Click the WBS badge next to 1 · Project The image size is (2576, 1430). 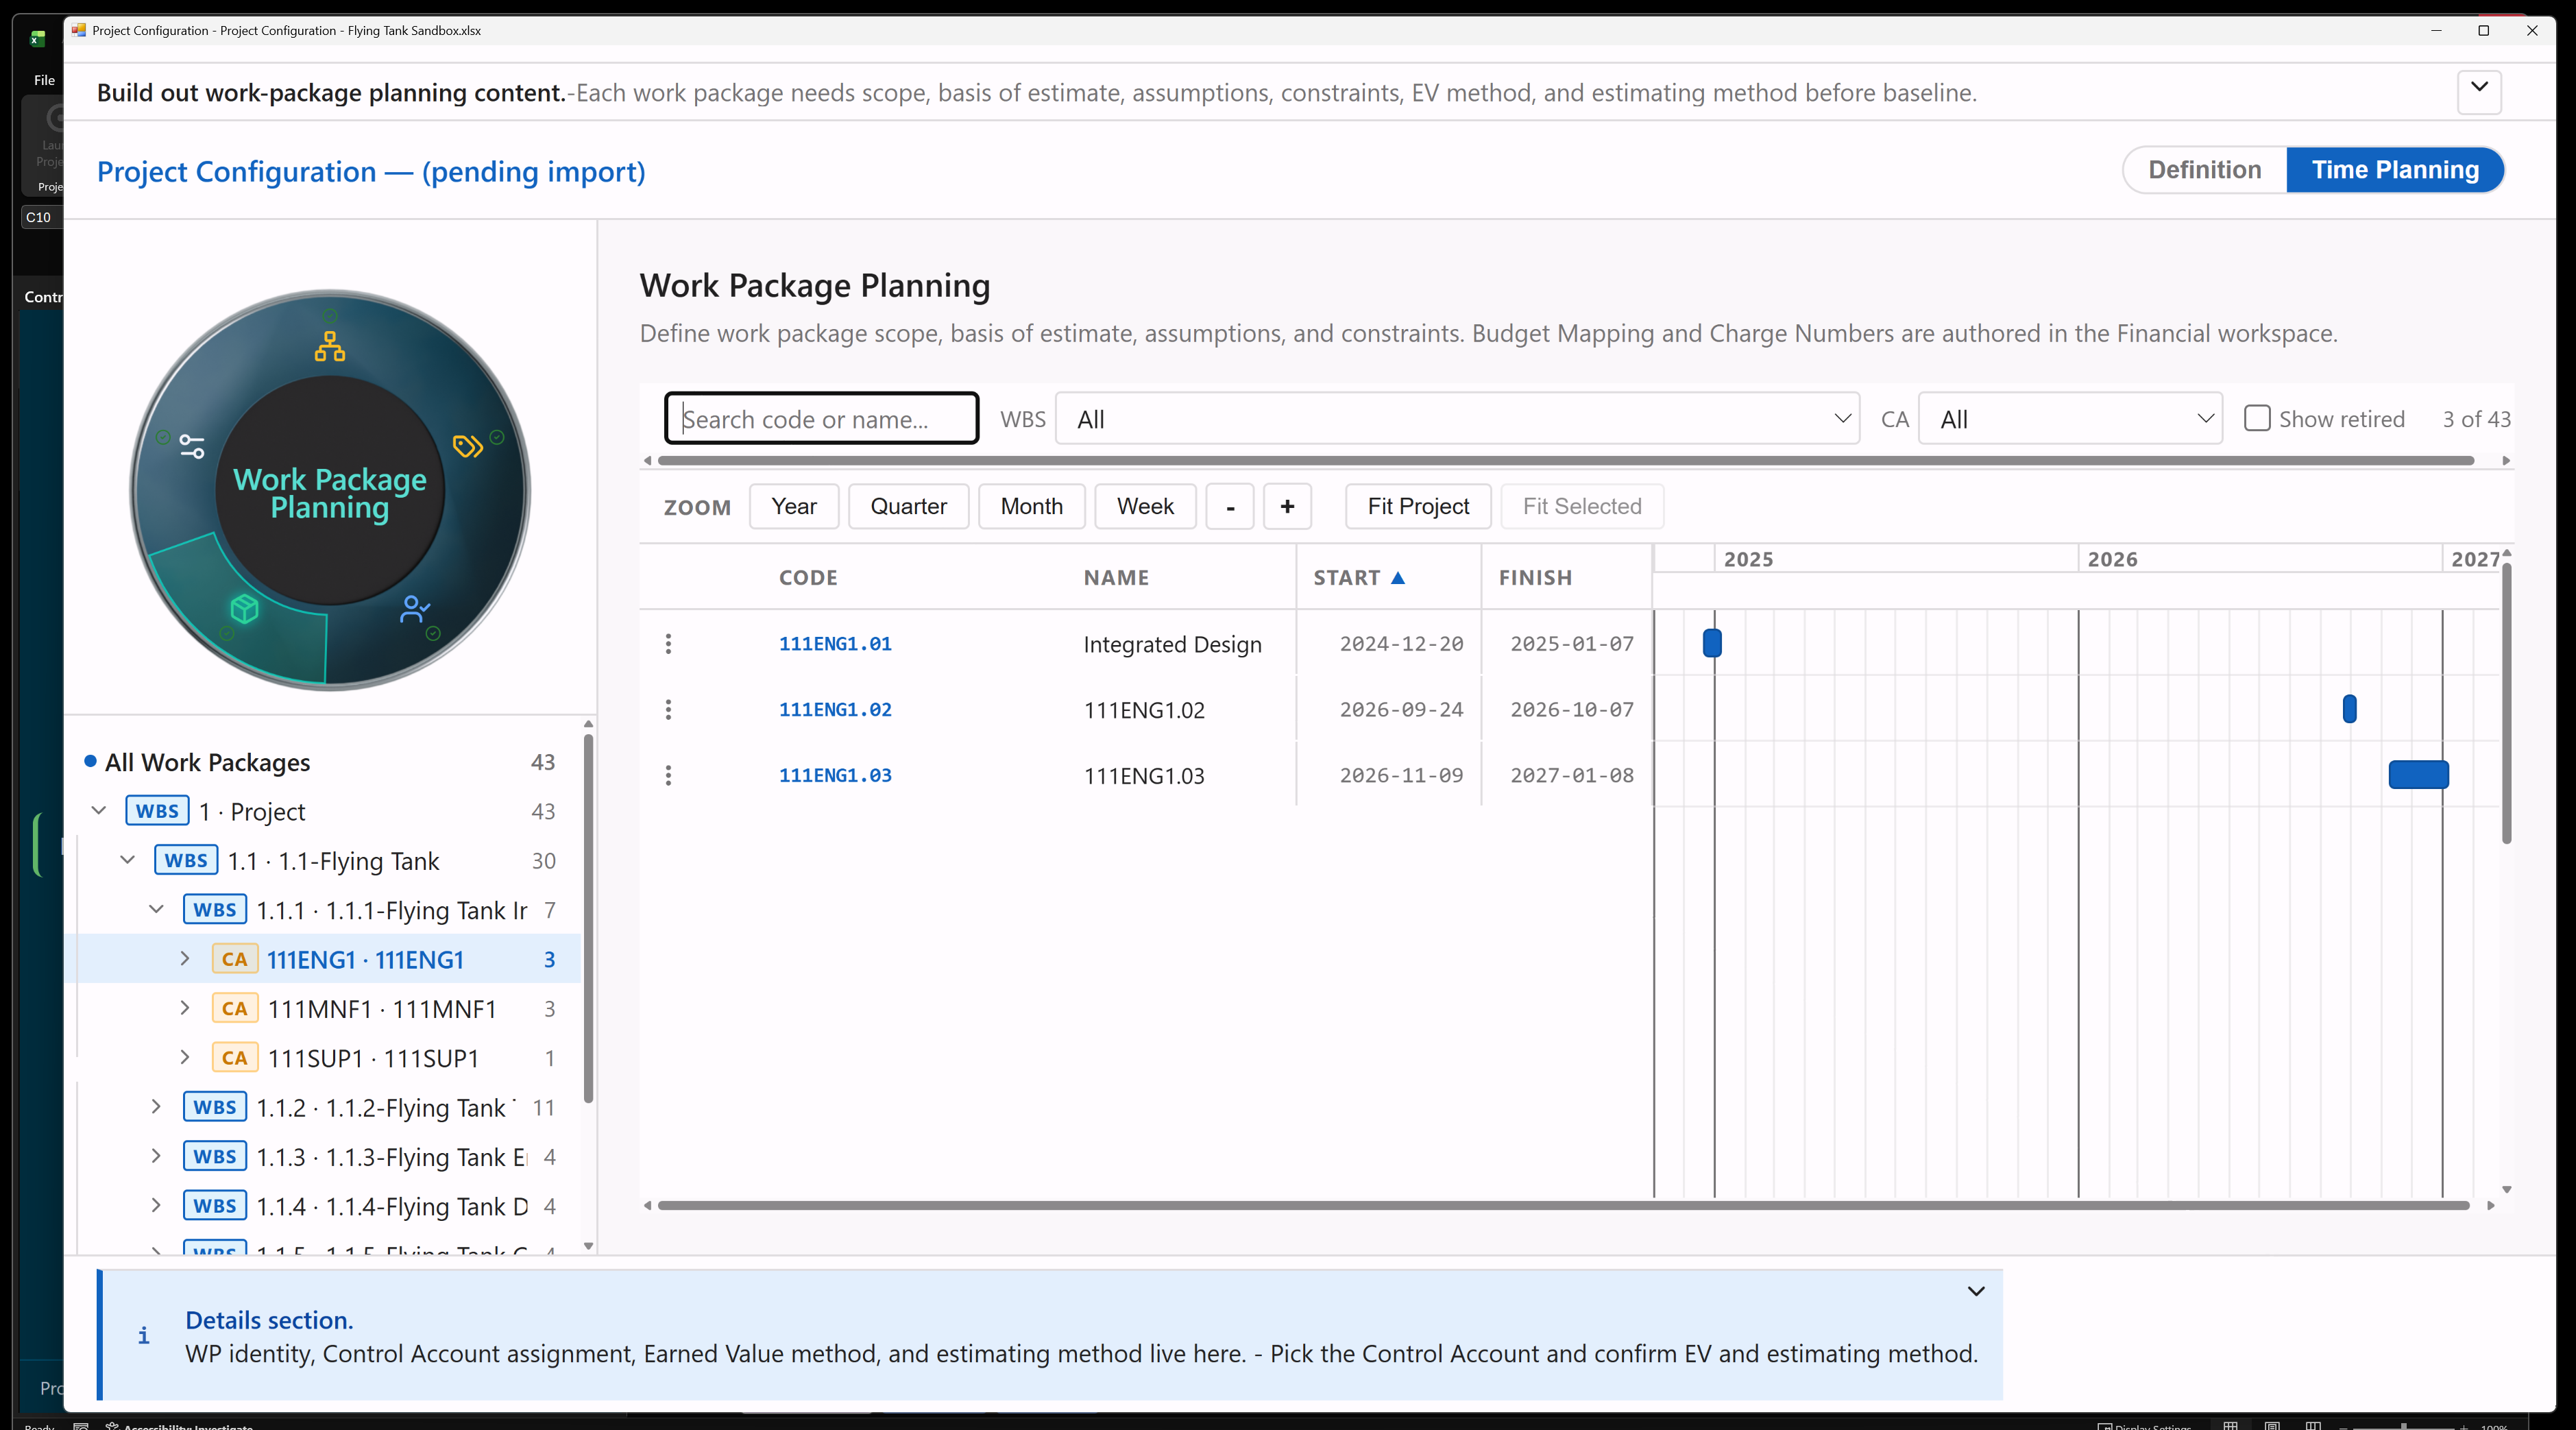(157, 811)
